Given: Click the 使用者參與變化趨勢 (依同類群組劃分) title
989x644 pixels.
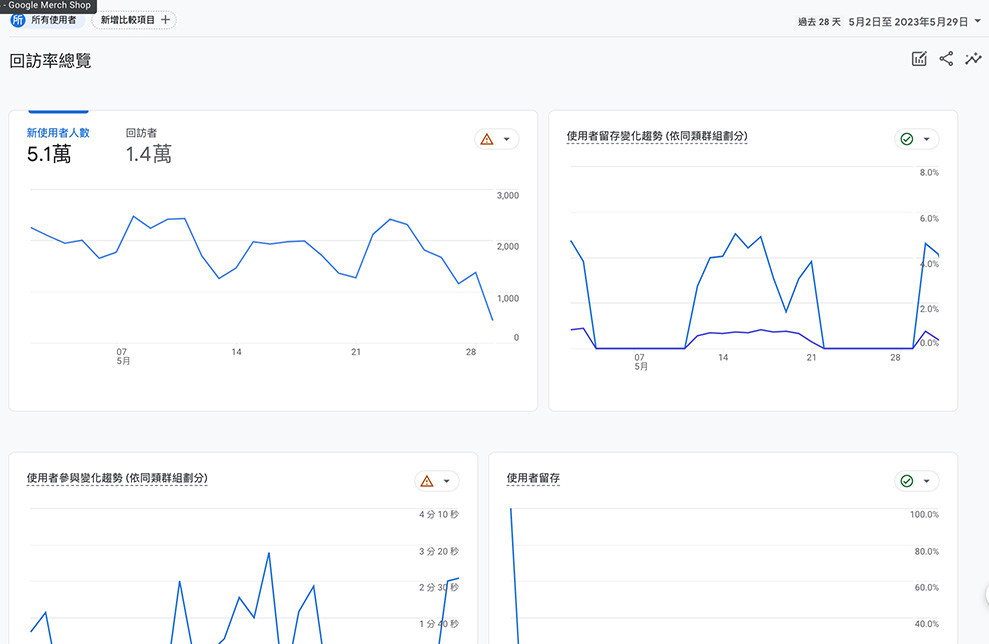Looking at the screenshot, I should point(117,478).
